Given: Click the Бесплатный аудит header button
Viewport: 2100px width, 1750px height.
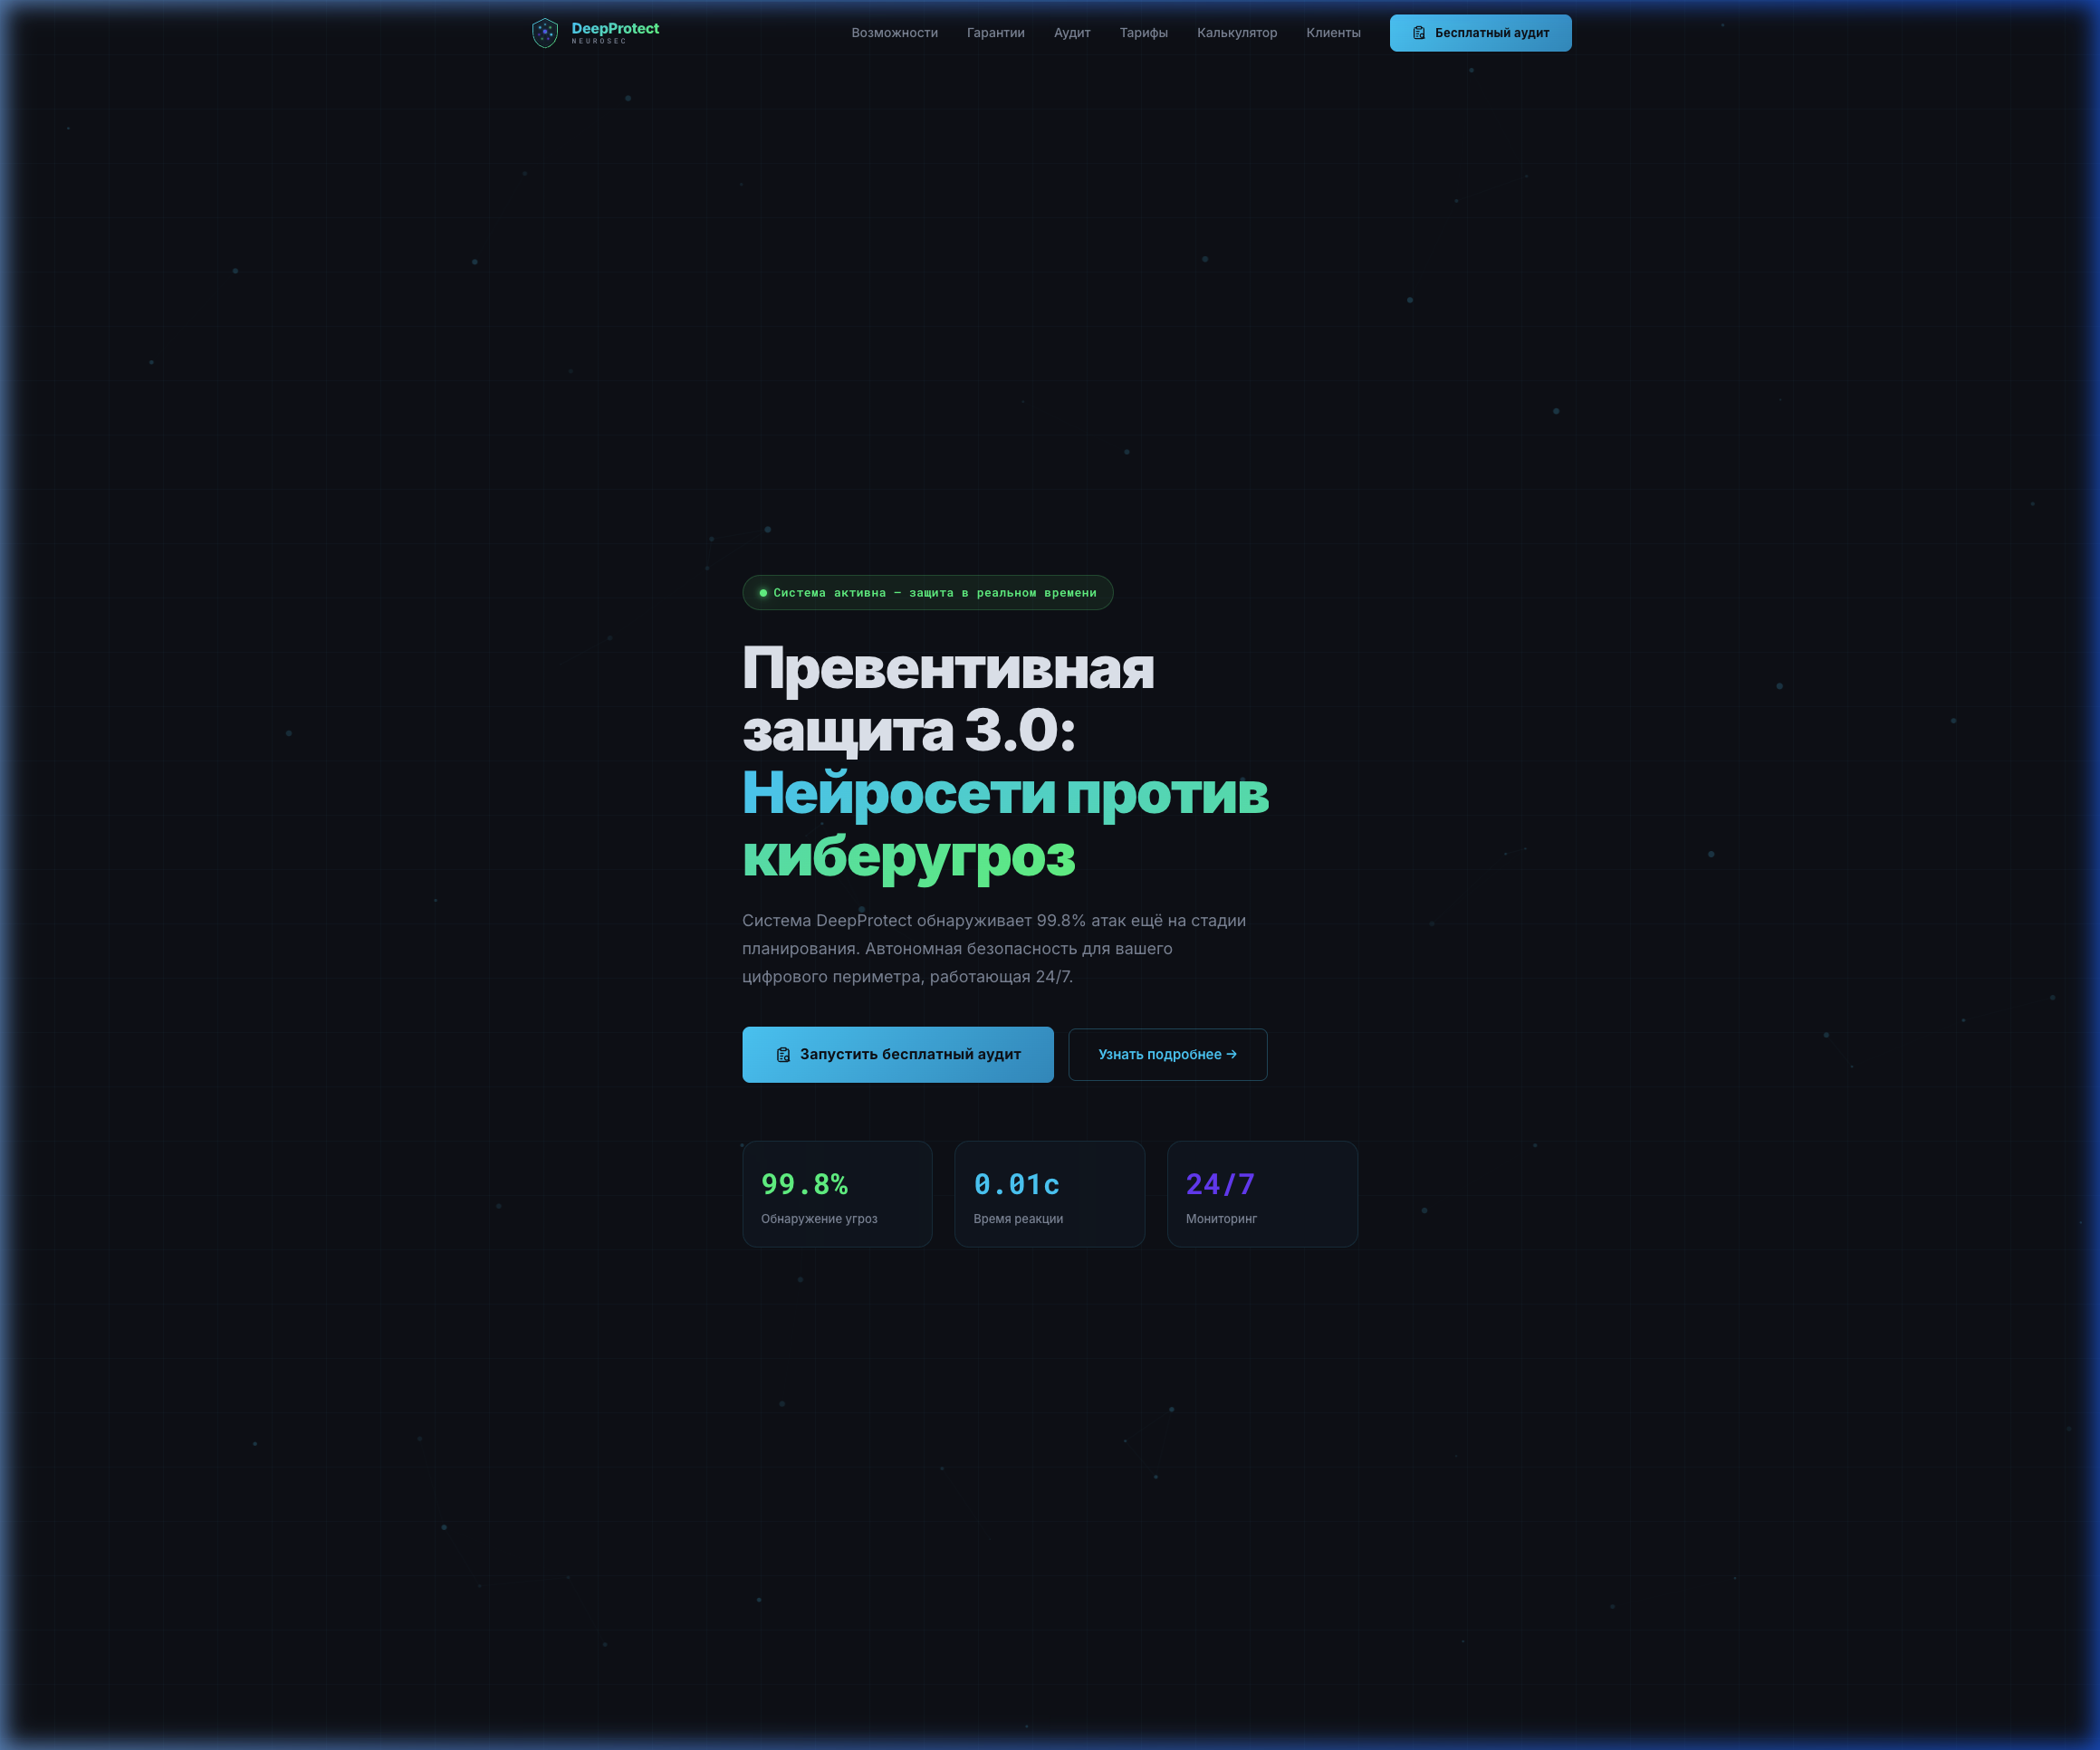Looking at the screenshot, I should click(1480, 33).
